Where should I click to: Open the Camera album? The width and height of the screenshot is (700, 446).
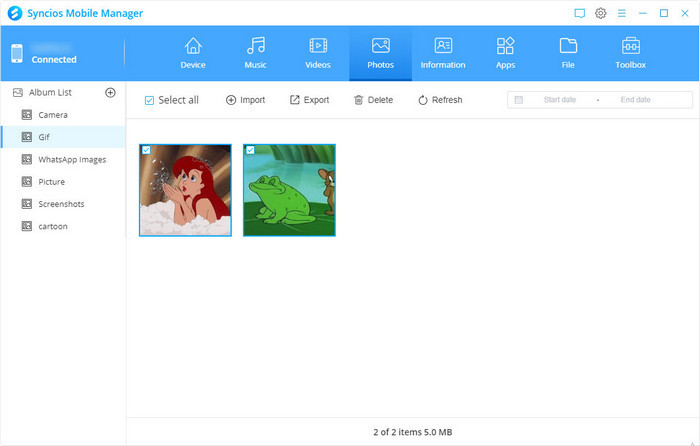pyautogui.click(x=63, y=115)
